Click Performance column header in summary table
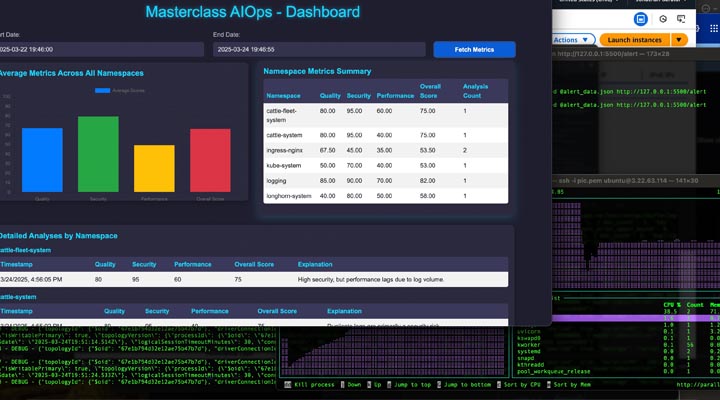The width and height of the screenshot is (720, 400). tap(395, 96)
